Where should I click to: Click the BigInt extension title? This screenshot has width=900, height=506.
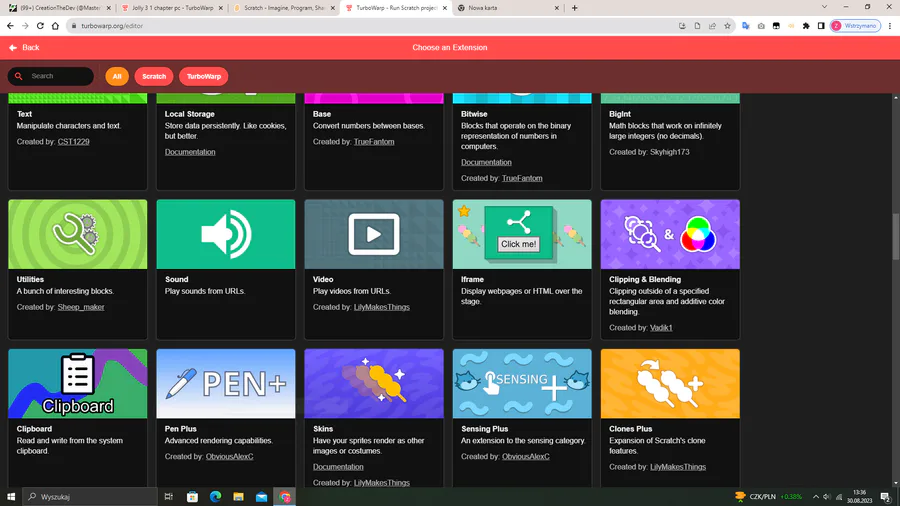[x=620, y=114]
